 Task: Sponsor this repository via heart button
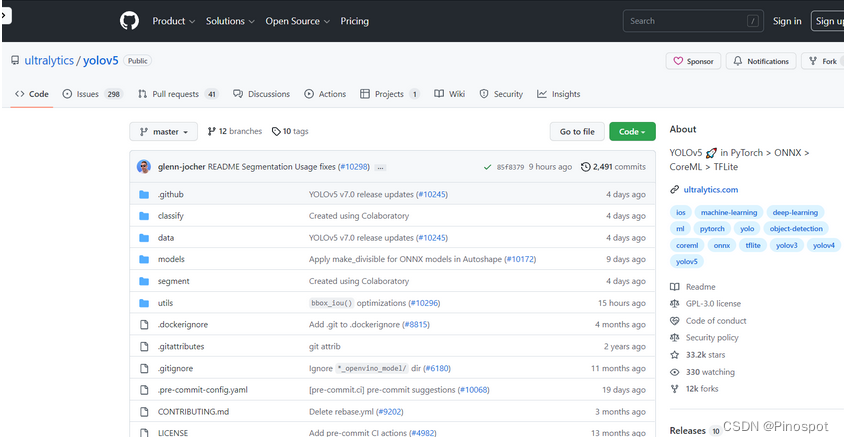point(693,61)
